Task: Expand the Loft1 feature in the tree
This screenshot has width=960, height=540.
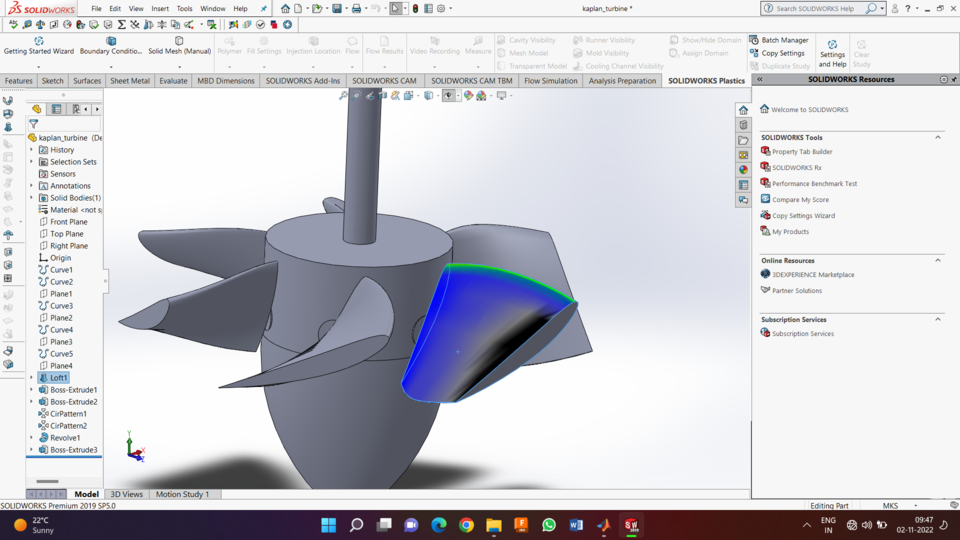Action: click(x=32, y=378)
